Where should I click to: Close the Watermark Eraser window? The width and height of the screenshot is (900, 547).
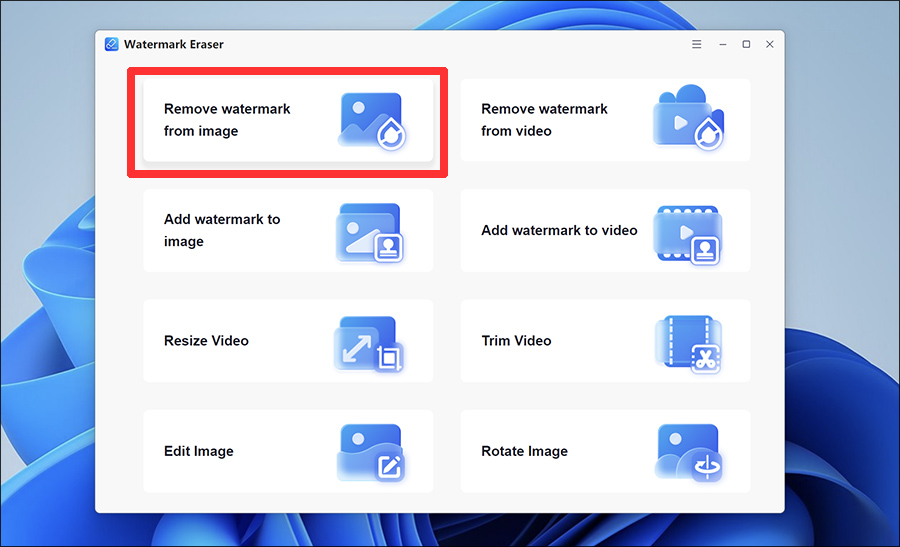(x=770, y=44)
